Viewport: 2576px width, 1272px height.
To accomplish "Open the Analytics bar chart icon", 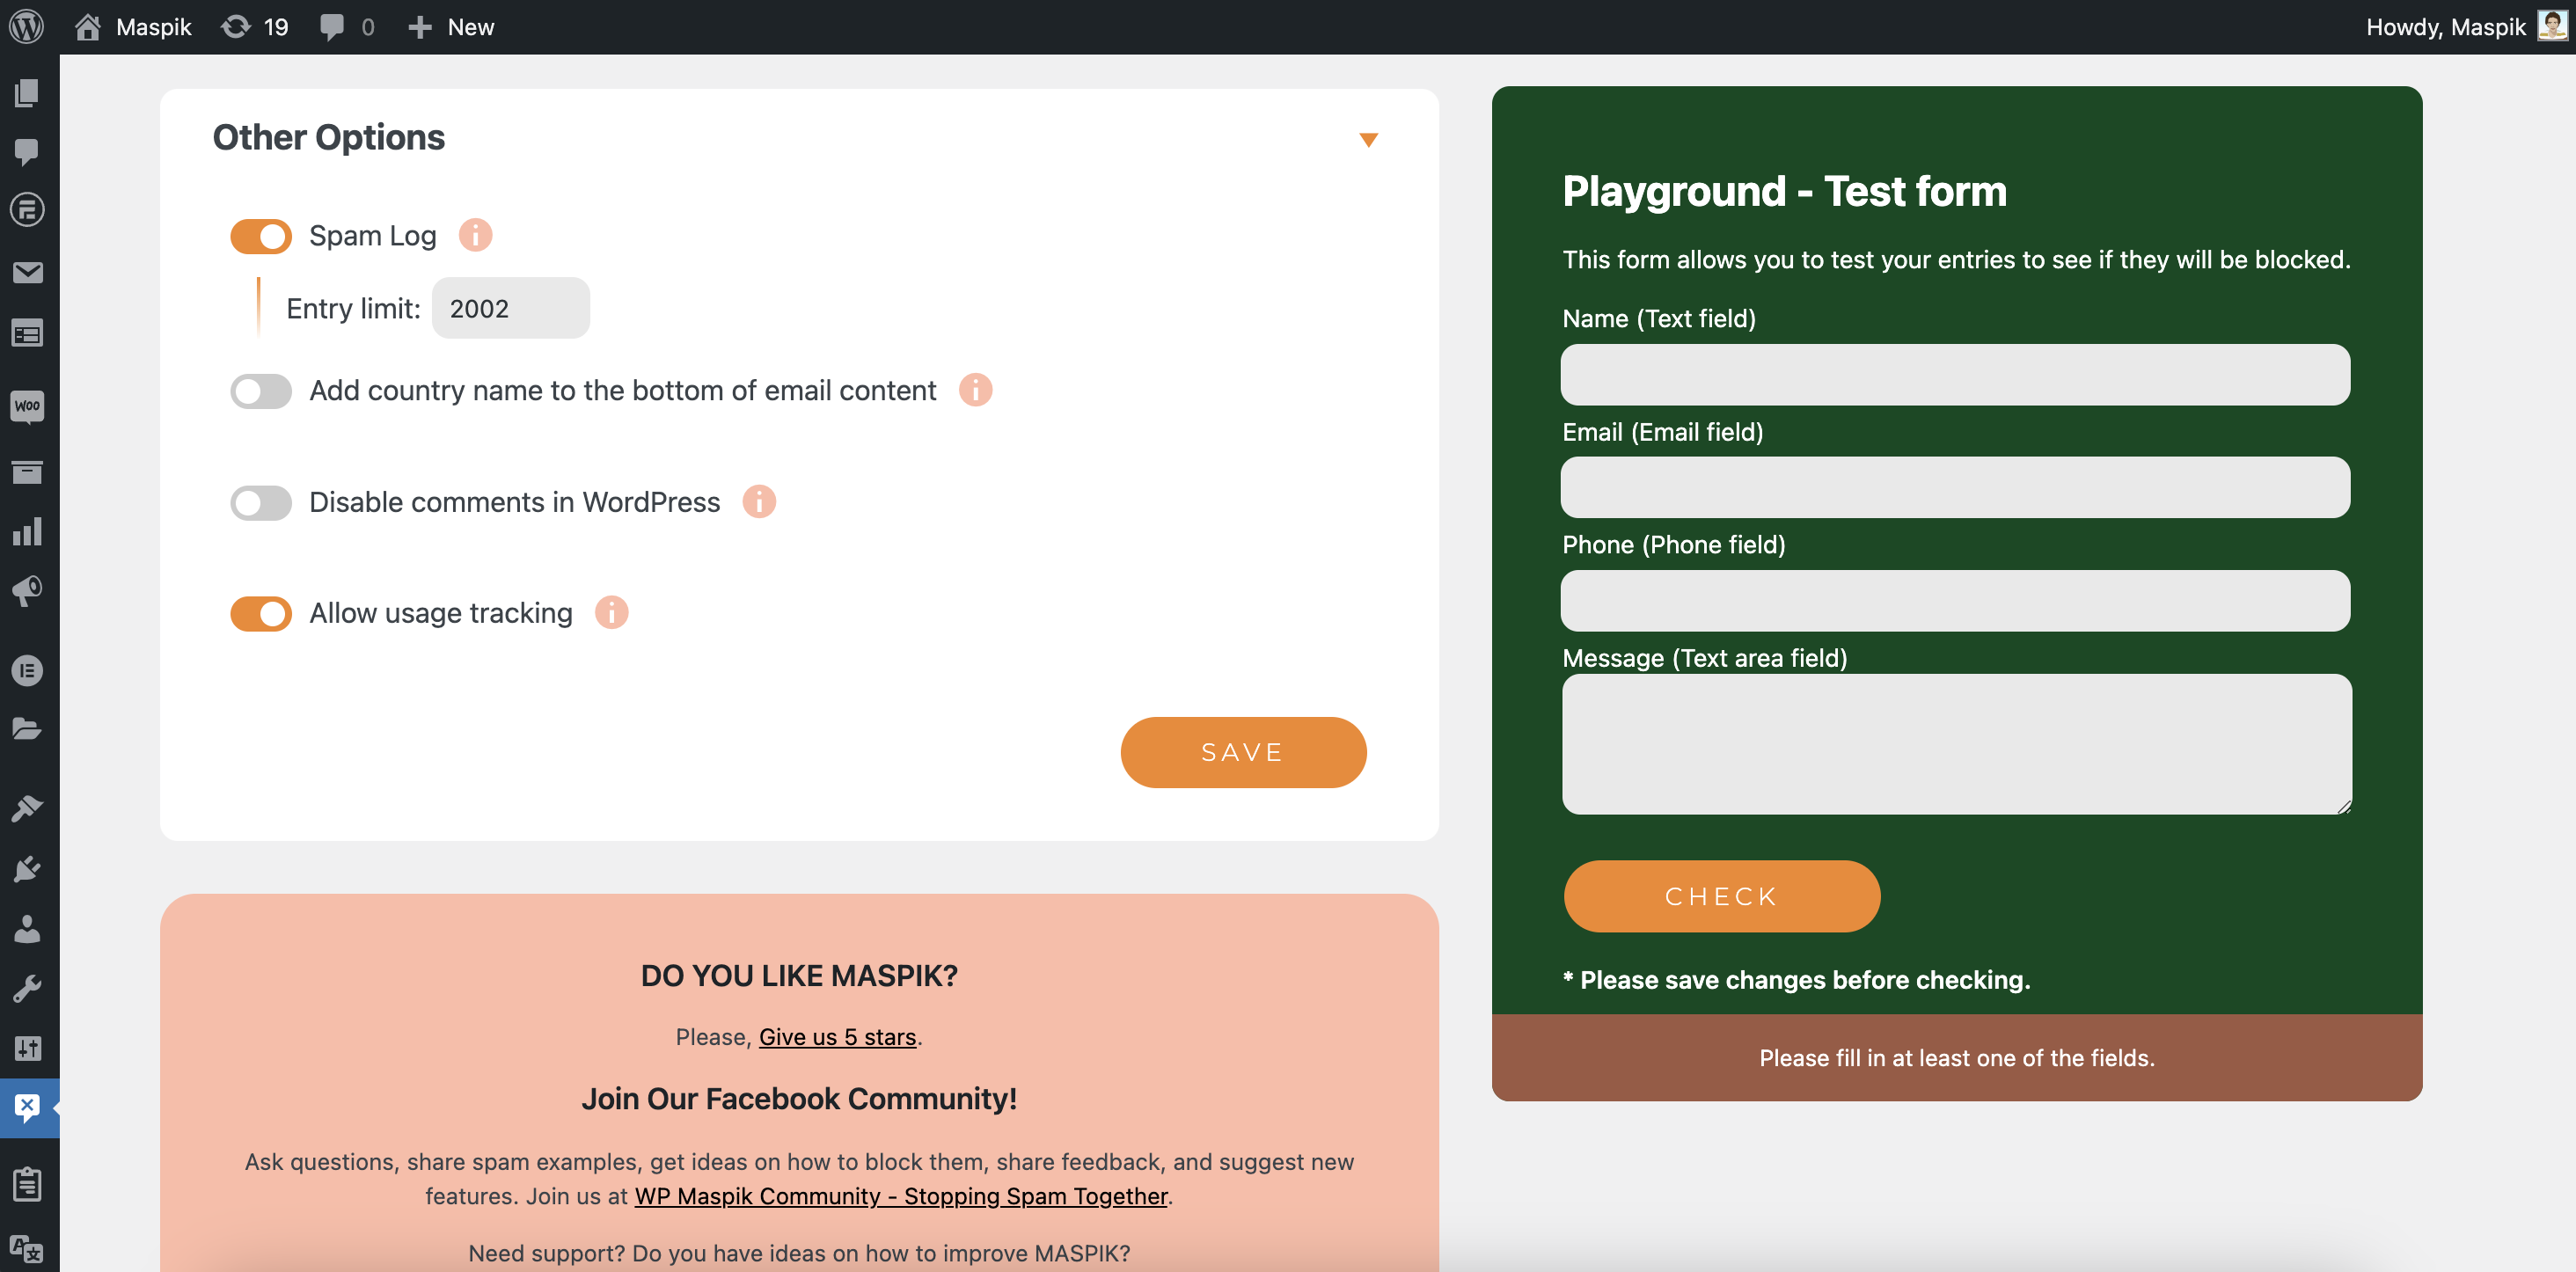I will click(x=27, y=531).
